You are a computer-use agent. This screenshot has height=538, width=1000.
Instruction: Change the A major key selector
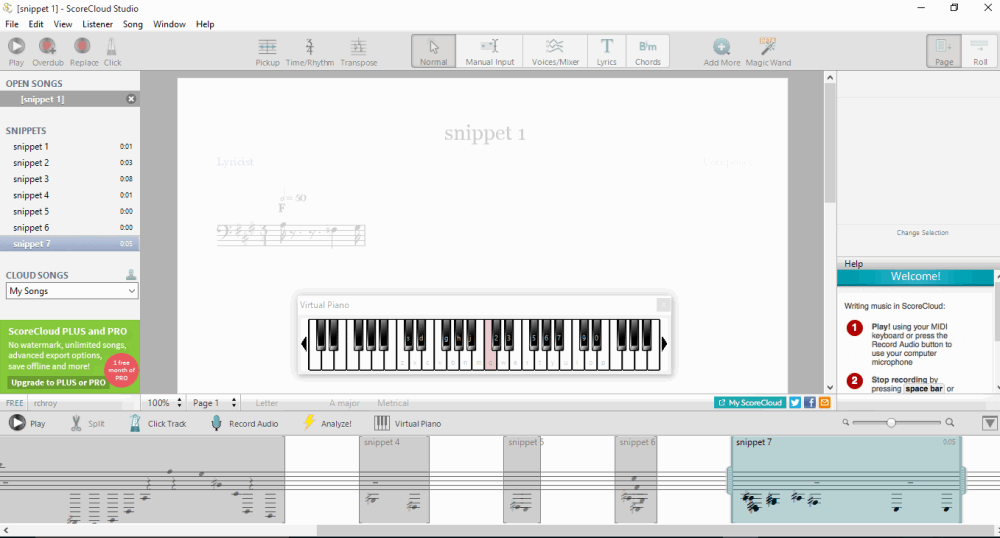(344, 403)
